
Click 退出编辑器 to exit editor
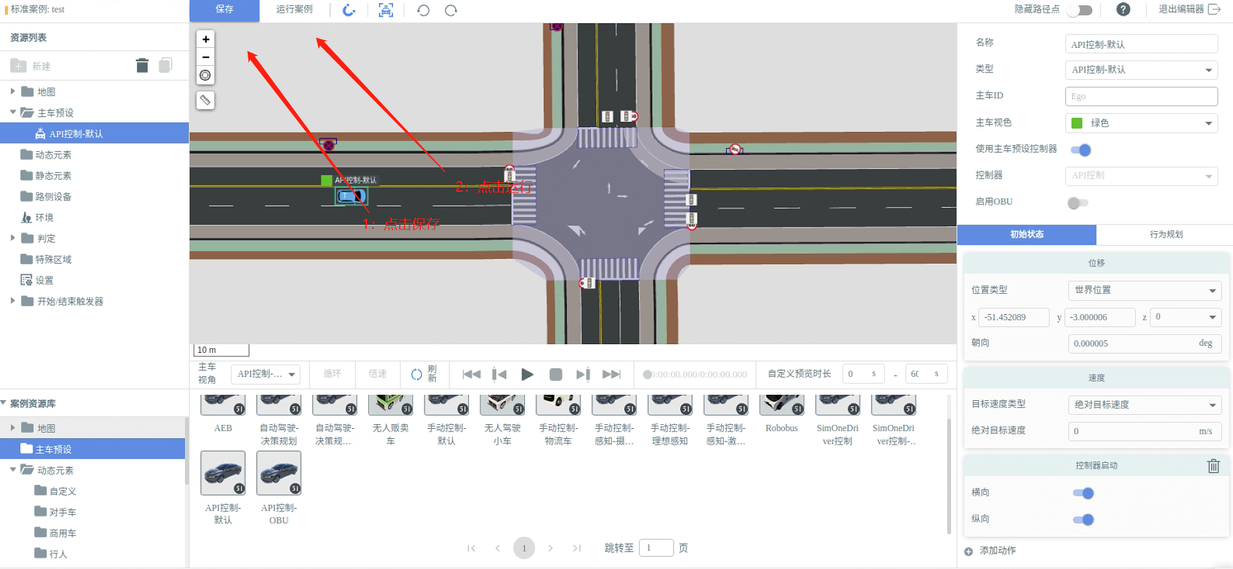pyautogui.click(x=1189, y=9)
